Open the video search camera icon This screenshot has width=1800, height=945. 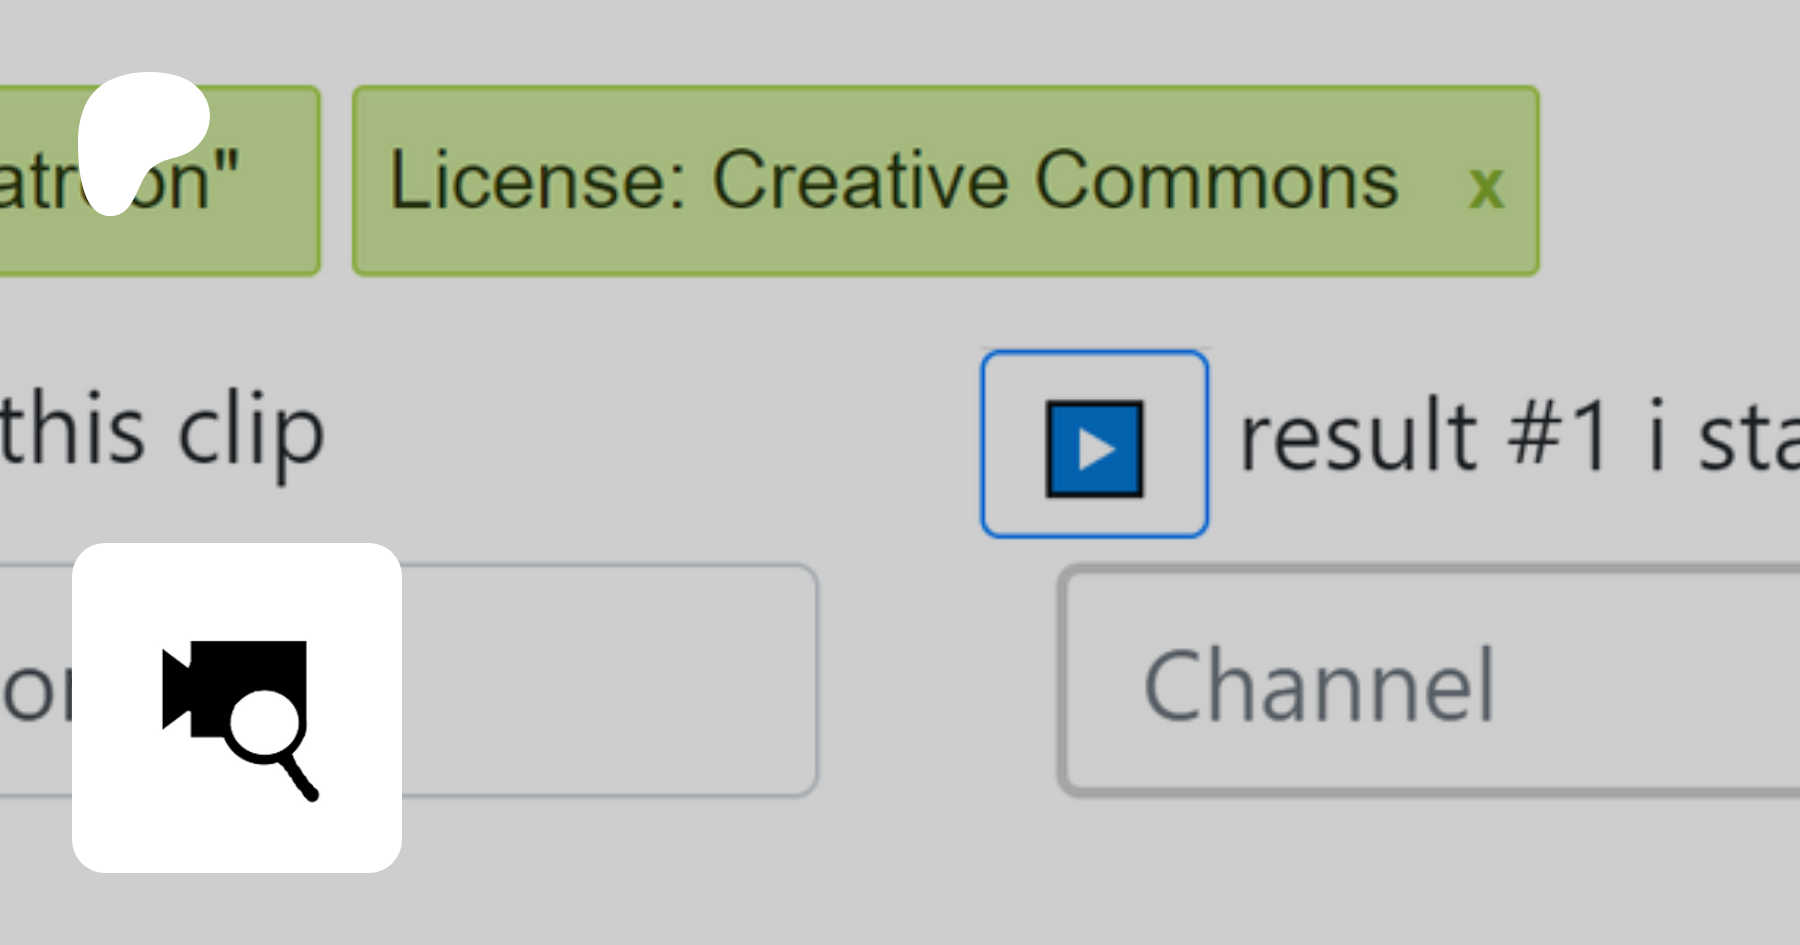[237, 708]
